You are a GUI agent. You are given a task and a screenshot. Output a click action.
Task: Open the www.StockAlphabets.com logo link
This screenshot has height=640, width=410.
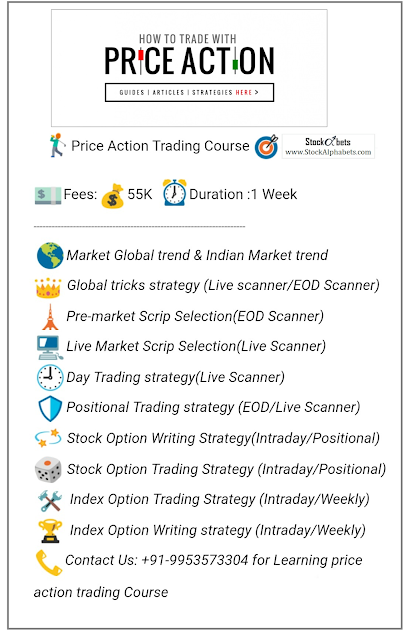328,146
